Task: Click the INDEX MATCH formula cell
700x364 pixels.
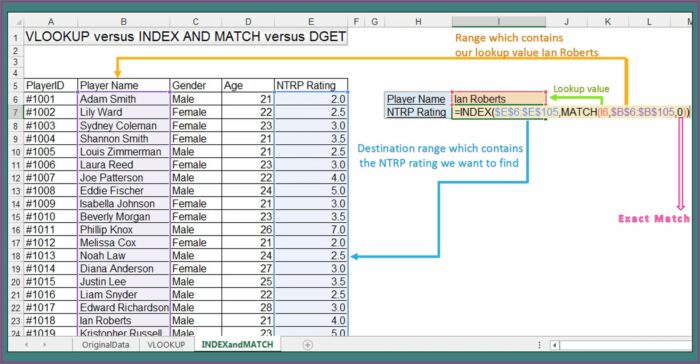Action: (x=571, y=112)
